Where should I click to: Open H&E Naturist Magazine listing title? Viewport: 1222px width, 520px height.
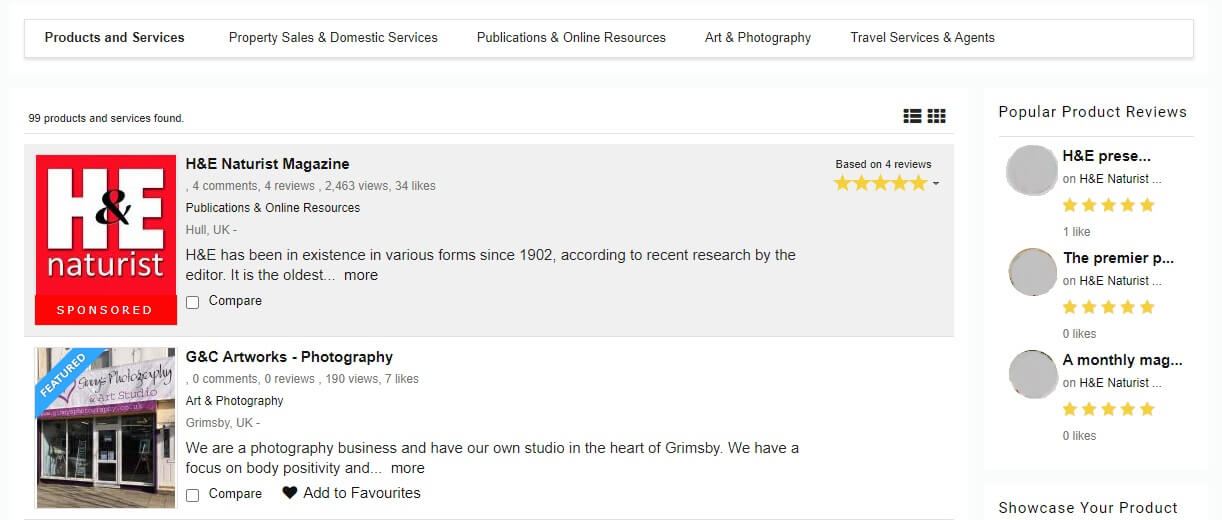[268, 164]
